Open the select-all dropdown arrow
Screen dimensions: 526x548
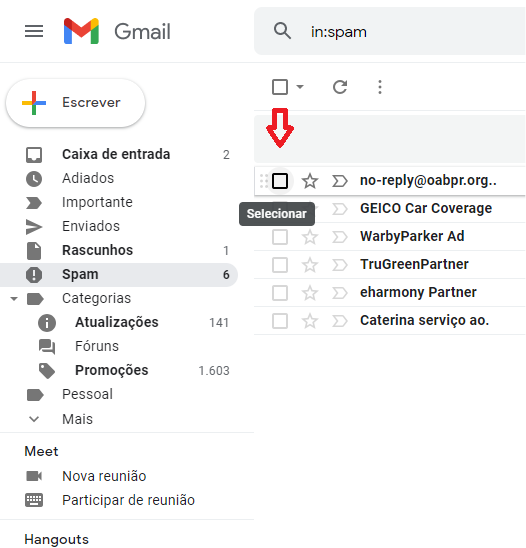tap(300, 86)
